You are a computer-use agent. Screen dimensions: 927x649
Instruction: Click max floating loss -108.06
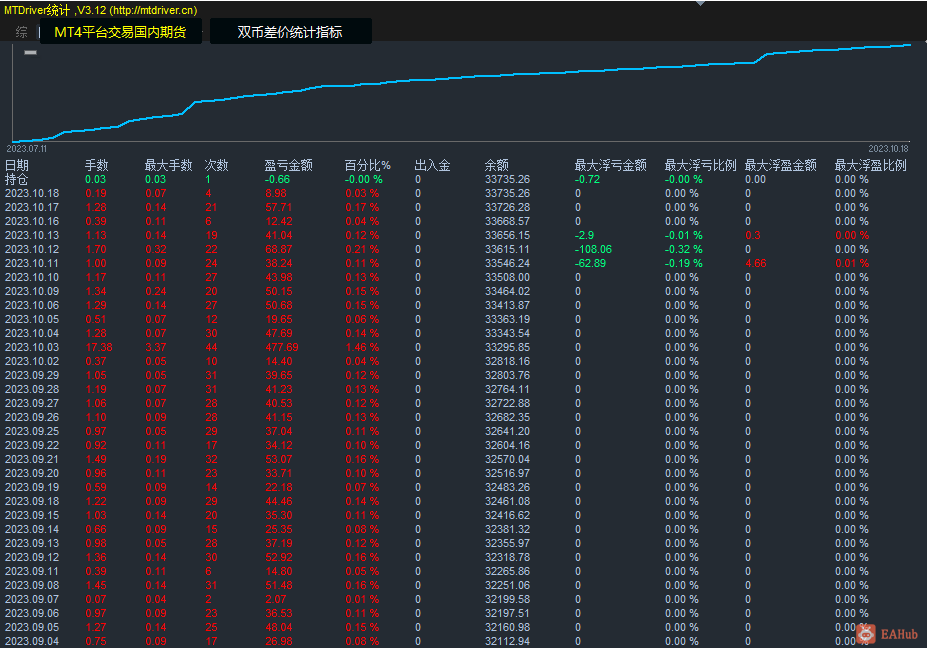(x=594, y=249)
